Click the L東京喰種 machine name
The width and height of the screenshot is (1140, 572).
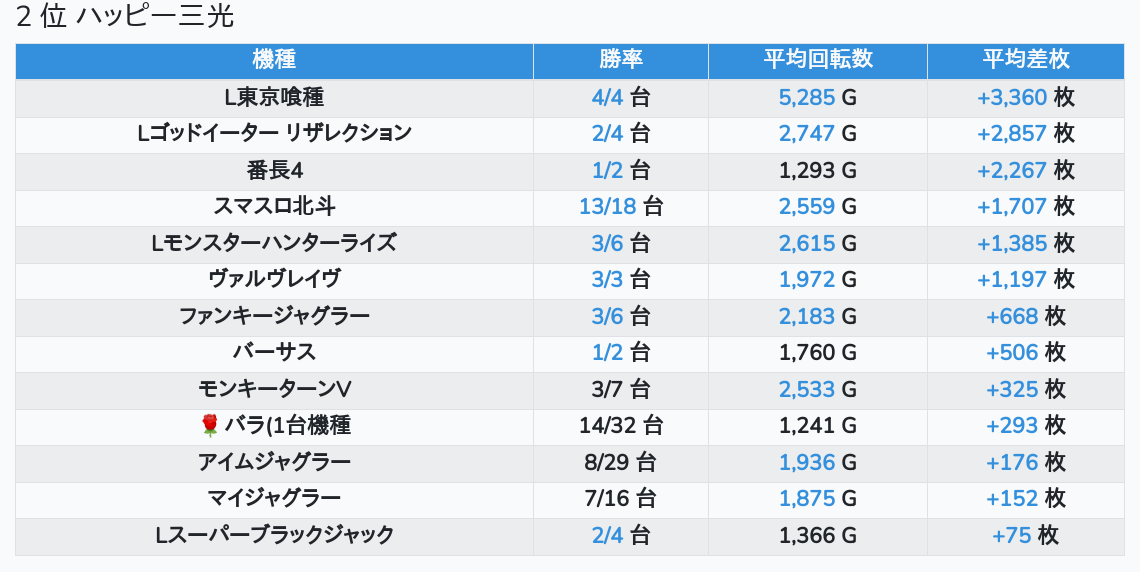pyautogui.click(x=274, y=97)
